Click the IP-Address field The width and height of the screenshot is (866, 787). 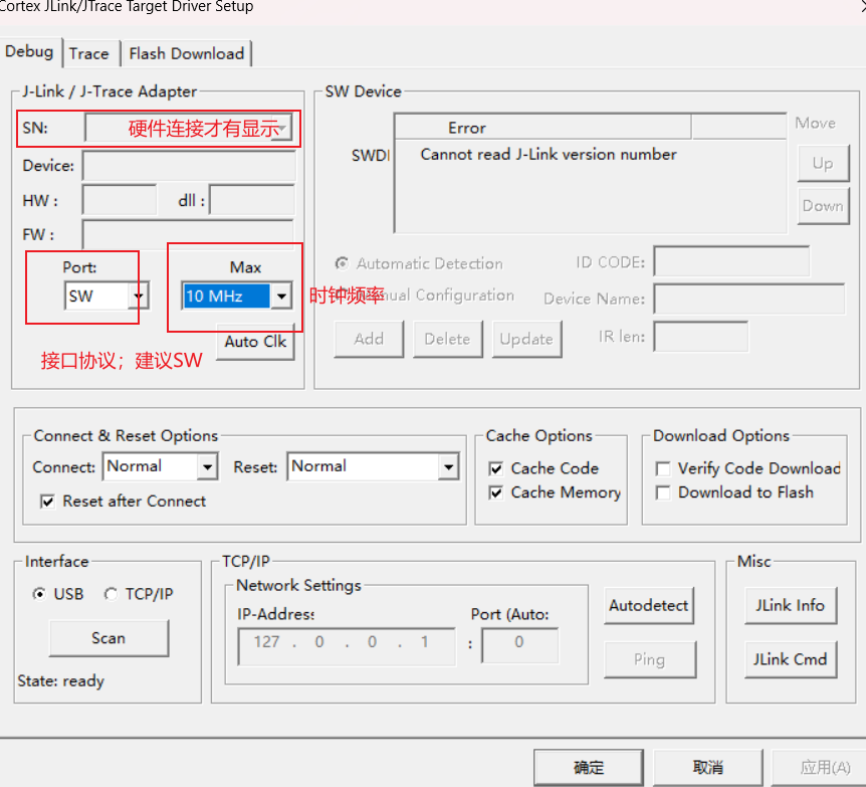346,646
